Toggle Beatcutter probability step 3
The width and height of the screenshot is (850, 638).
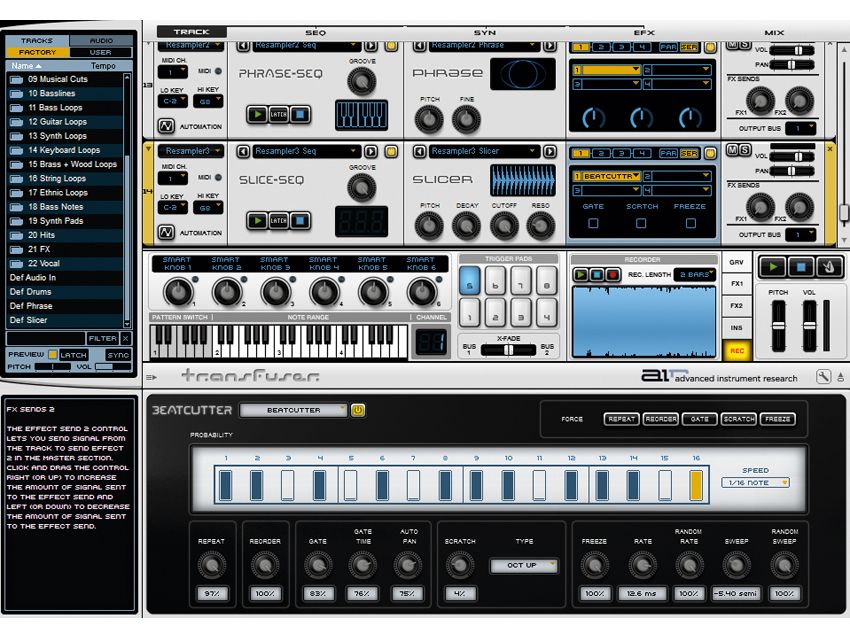click(x=287, y=485)
